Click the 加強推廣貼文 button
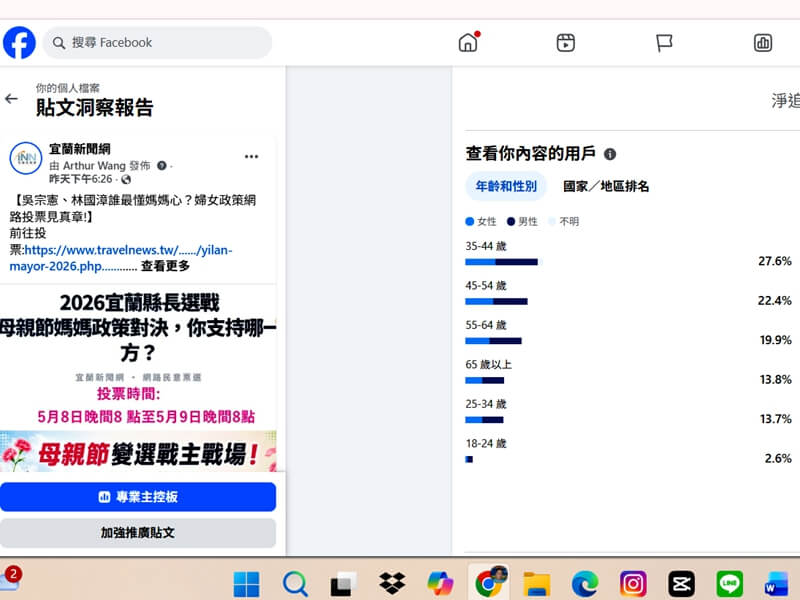 [138, 533]
